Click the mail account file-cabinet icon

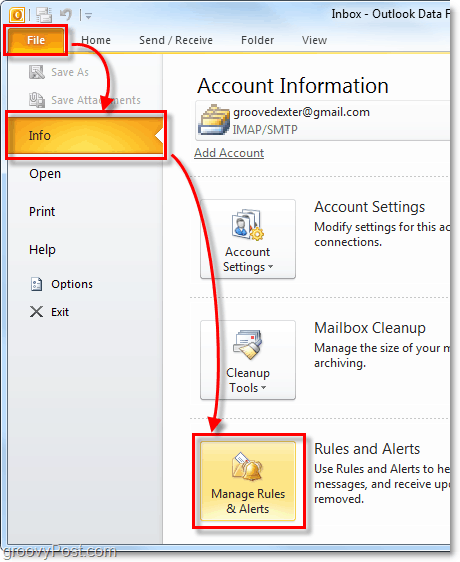click(214, 120)
